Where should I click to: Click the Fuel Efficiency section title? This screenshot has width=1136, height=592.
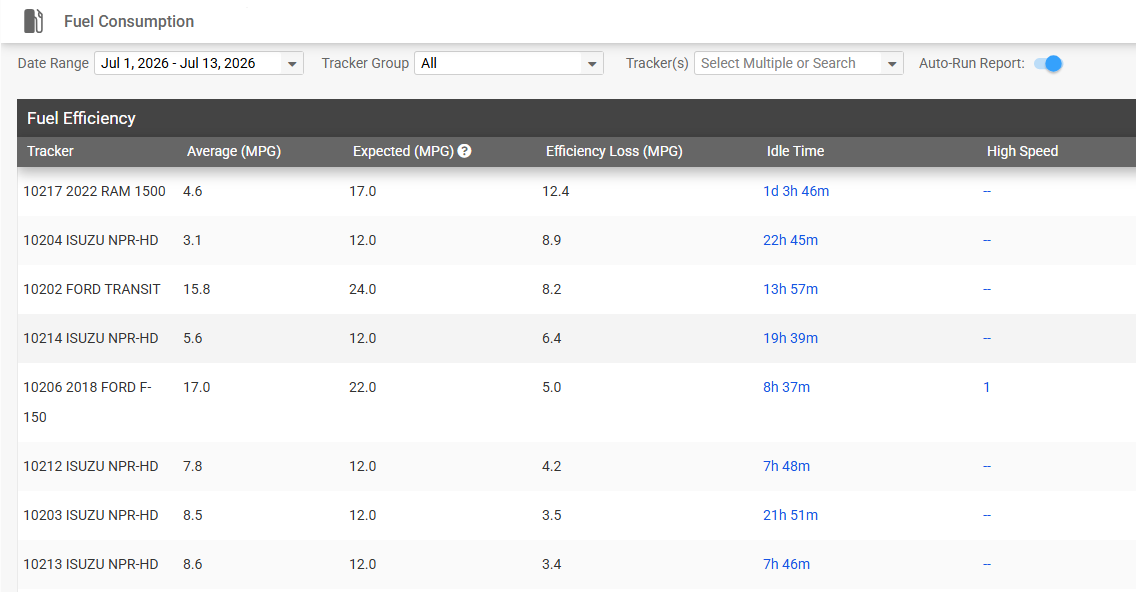[81, 118]
